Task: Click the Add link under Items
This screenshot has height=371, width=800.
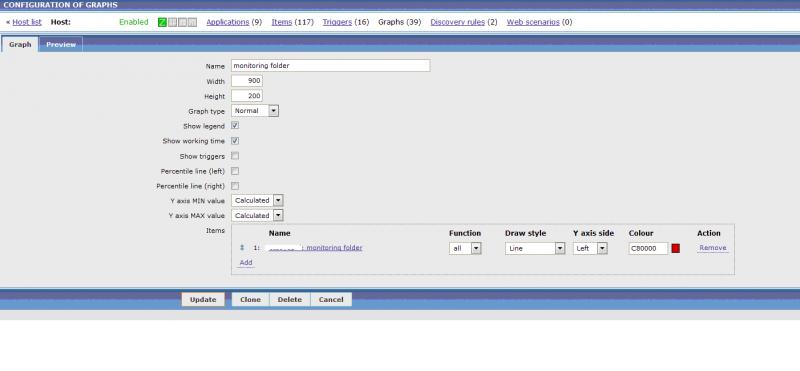Action: [x=246, y=262]
